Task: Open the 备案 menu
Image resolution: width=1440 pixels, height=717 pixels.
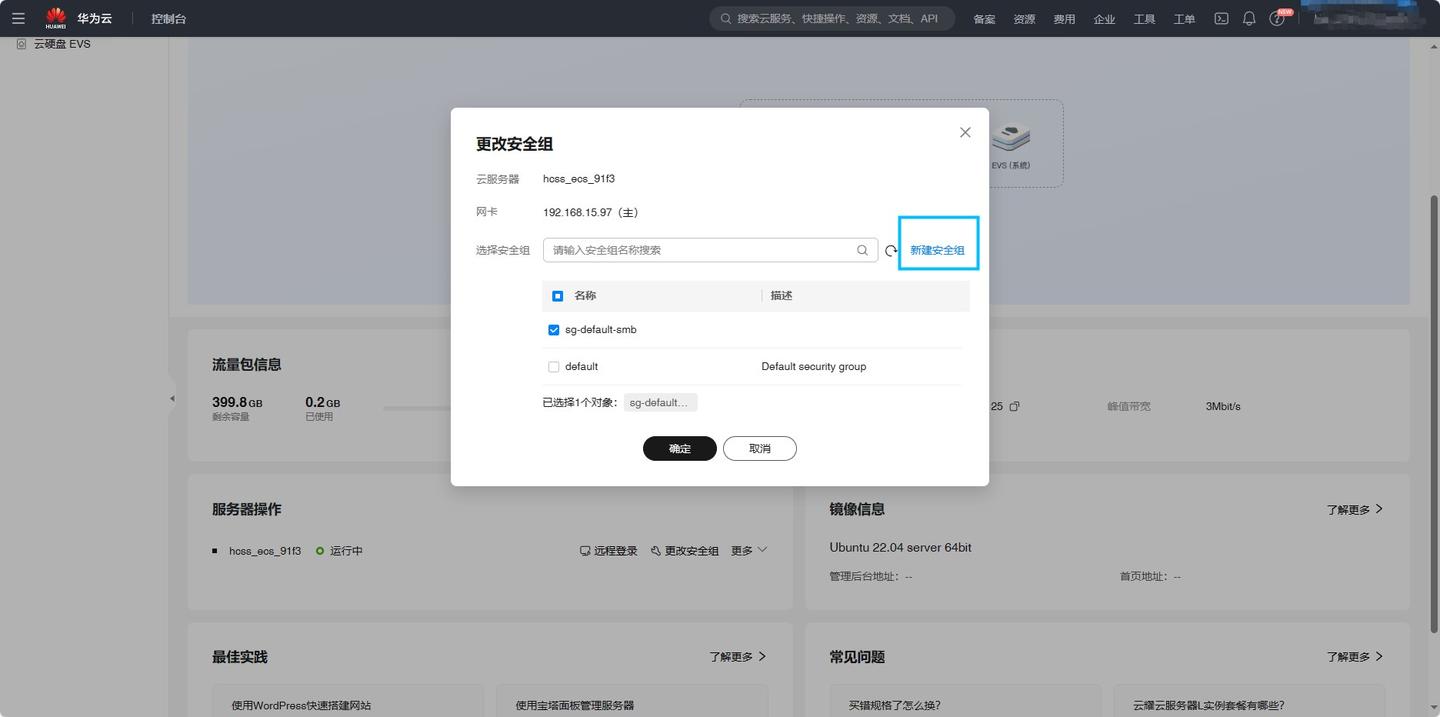Action: pyautogui.click(x=984, y=19)
